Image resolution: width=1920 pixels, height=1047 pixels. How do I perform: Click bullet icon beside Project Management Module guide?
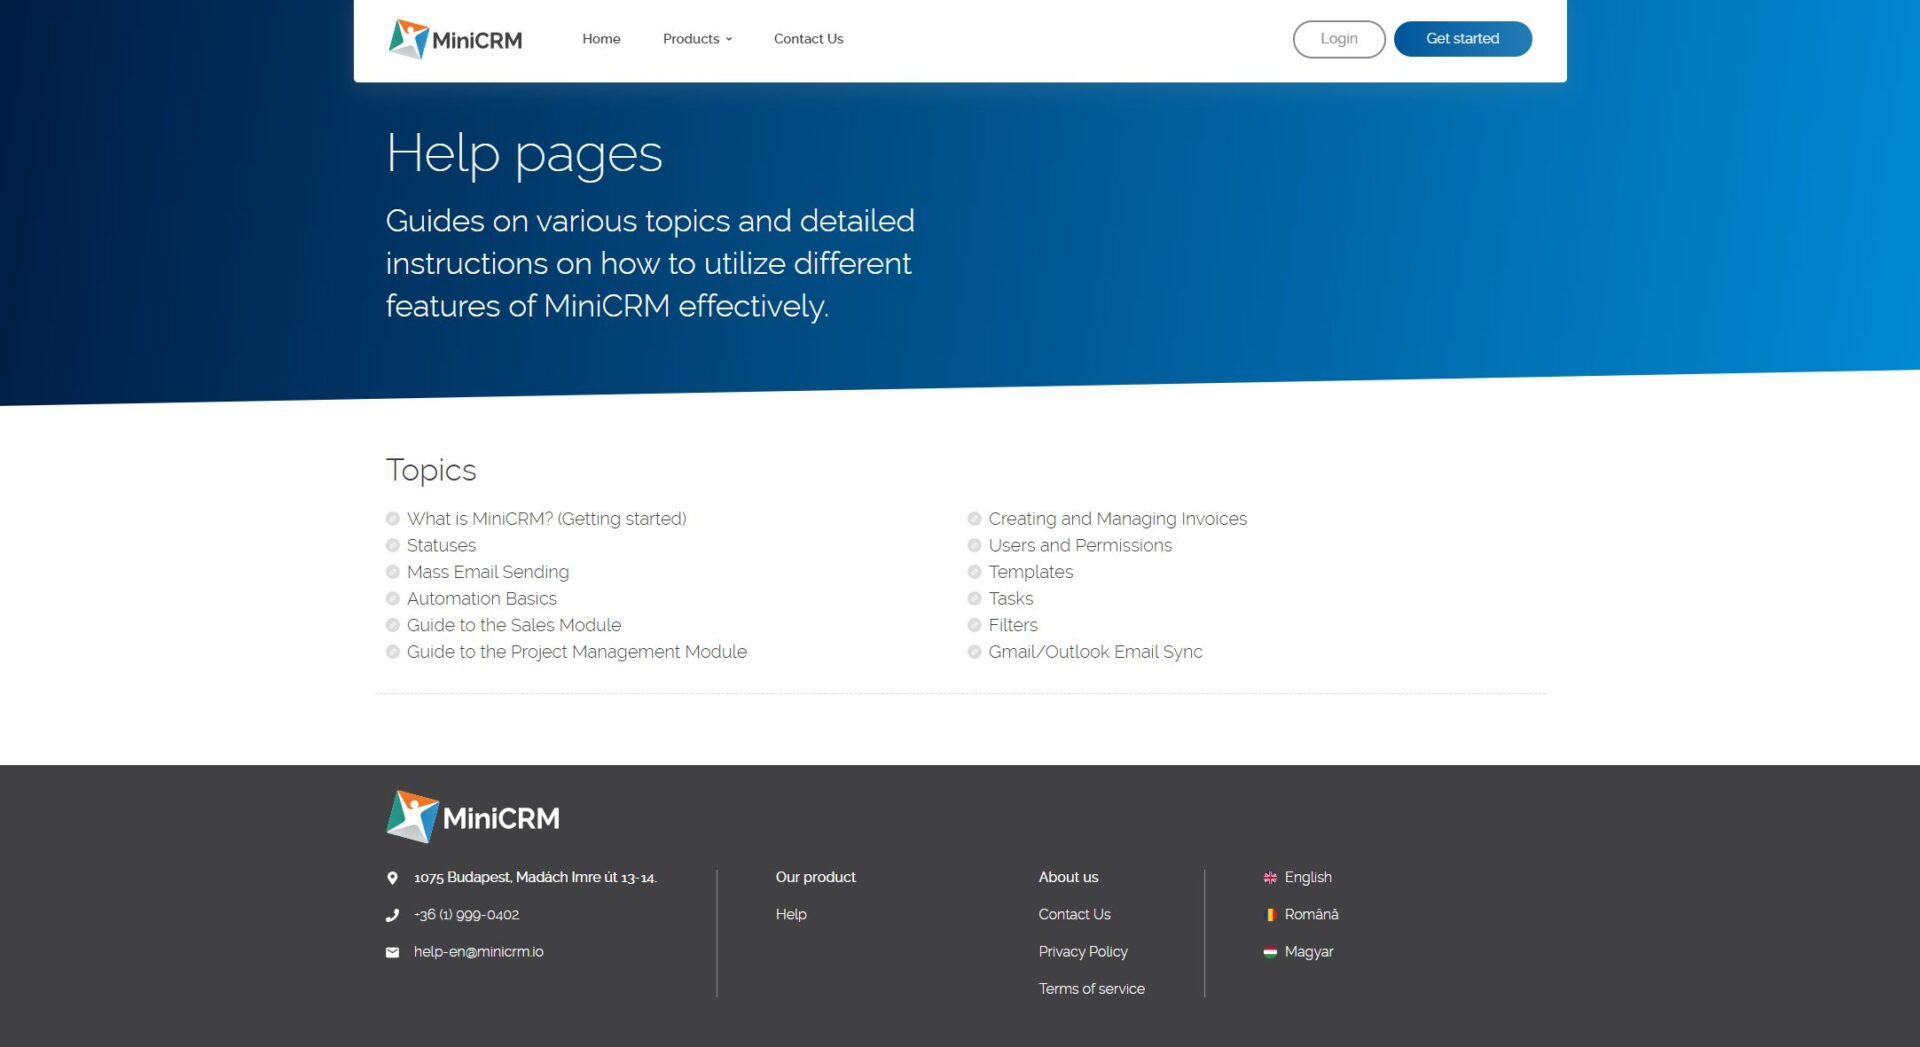point(393,652)
